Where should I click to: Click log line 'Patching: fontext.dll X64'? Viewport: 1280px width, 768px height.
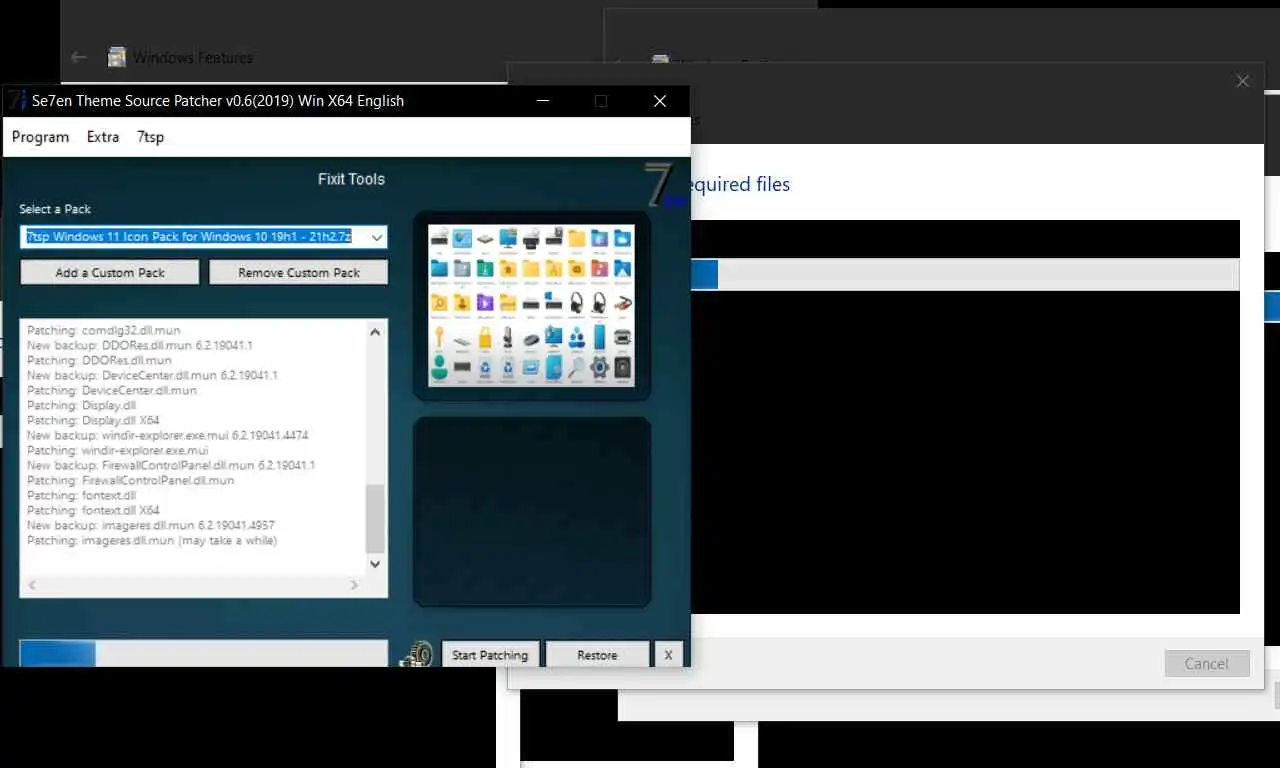(93, 510)
